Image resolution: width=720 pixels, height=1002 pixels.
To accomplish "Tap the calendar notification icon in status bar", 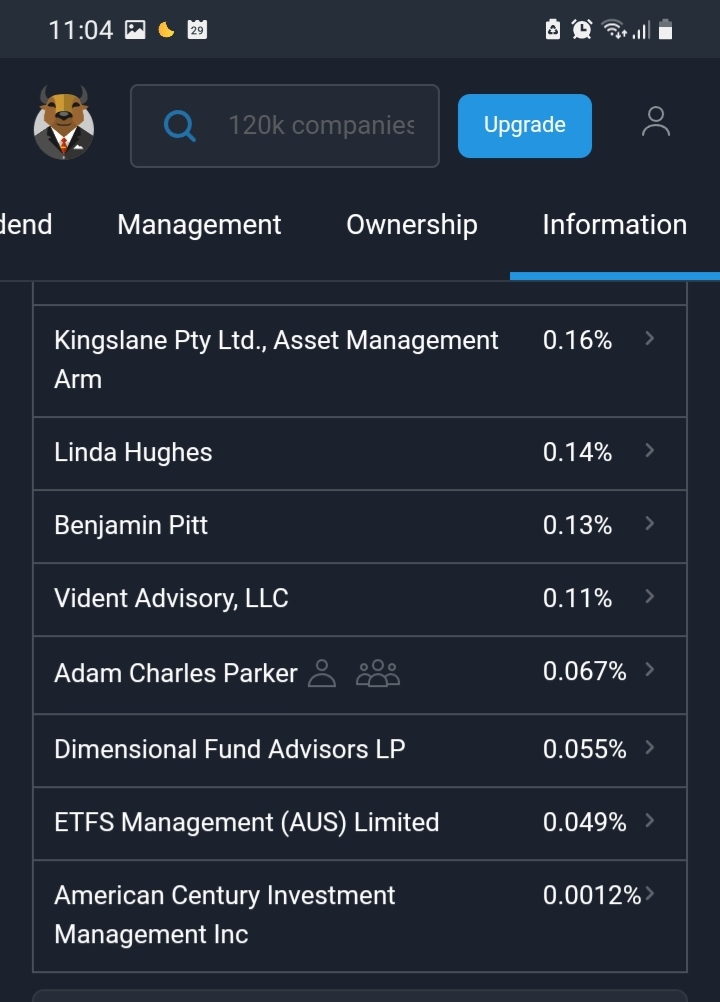I will (197, 29).
